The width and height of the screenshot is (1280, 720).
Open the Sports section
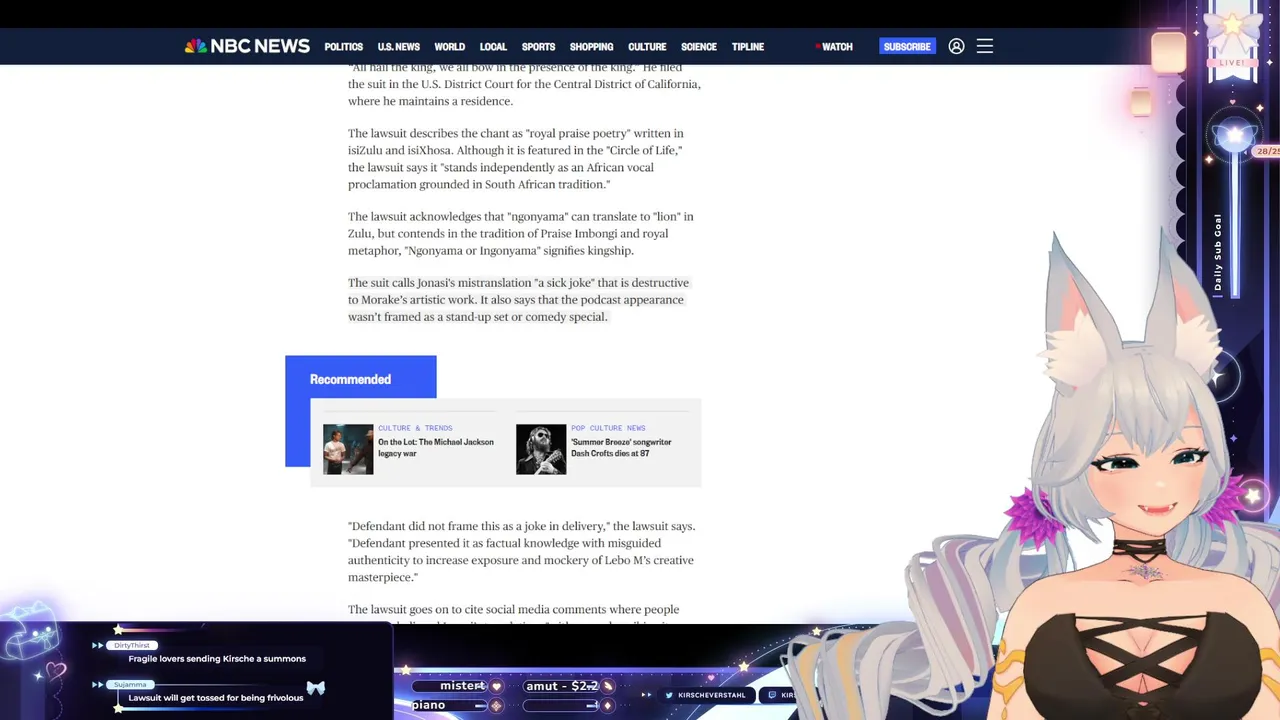tap(538, 47)
